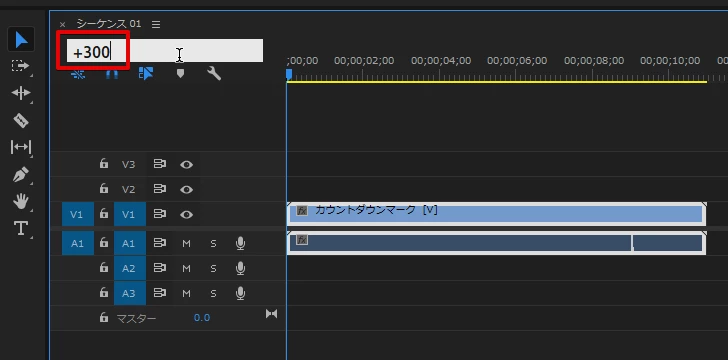The height and width of the screenshot is (360, 728).
Task: Toggle lock on track V1
Action: (104, 214)
